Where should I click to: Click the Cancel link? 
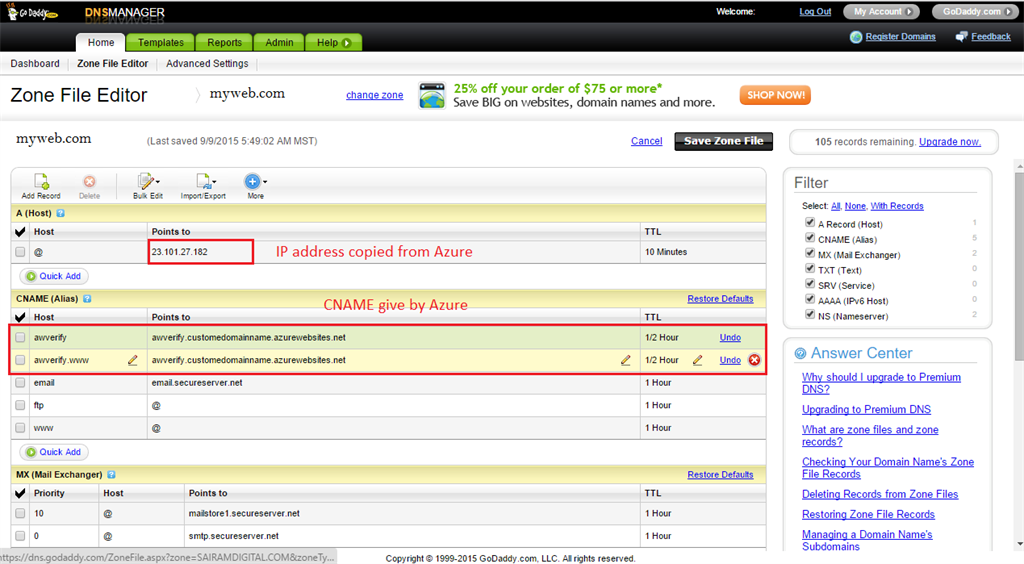point(647,141)
